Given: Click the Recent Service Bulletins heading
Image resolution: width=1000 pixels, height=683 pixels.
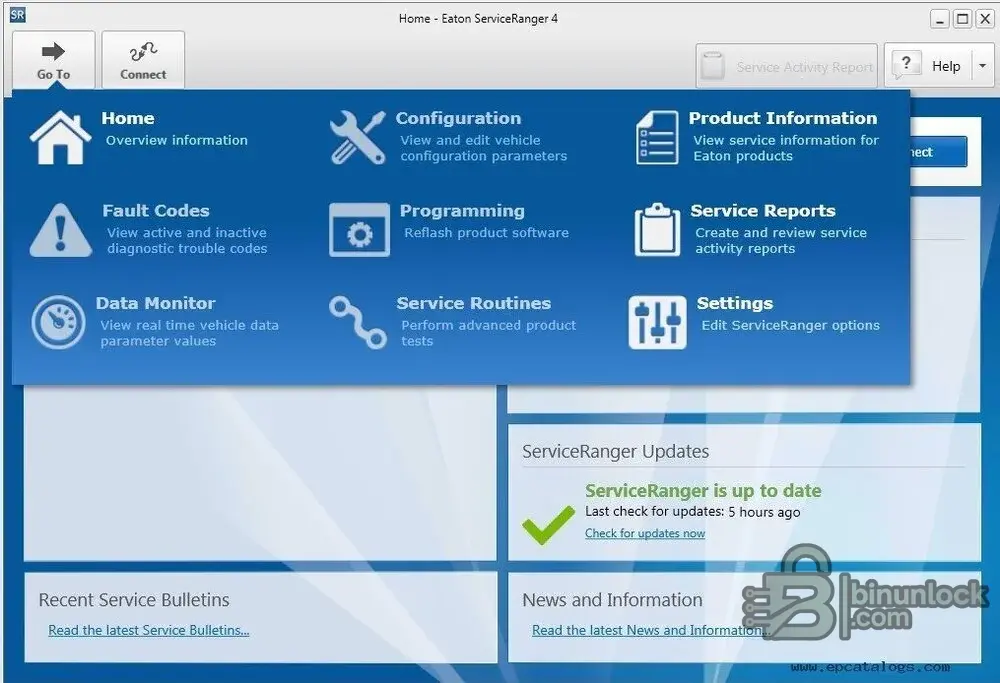Looking at the screenshot, I should click(134, 599).
